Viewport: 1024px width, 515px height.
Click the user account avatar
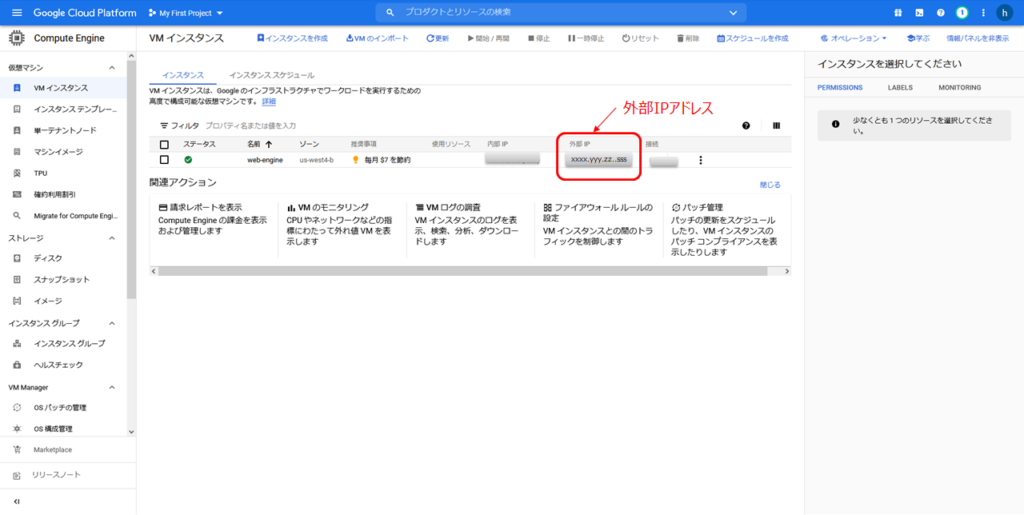click(1004, 13)
